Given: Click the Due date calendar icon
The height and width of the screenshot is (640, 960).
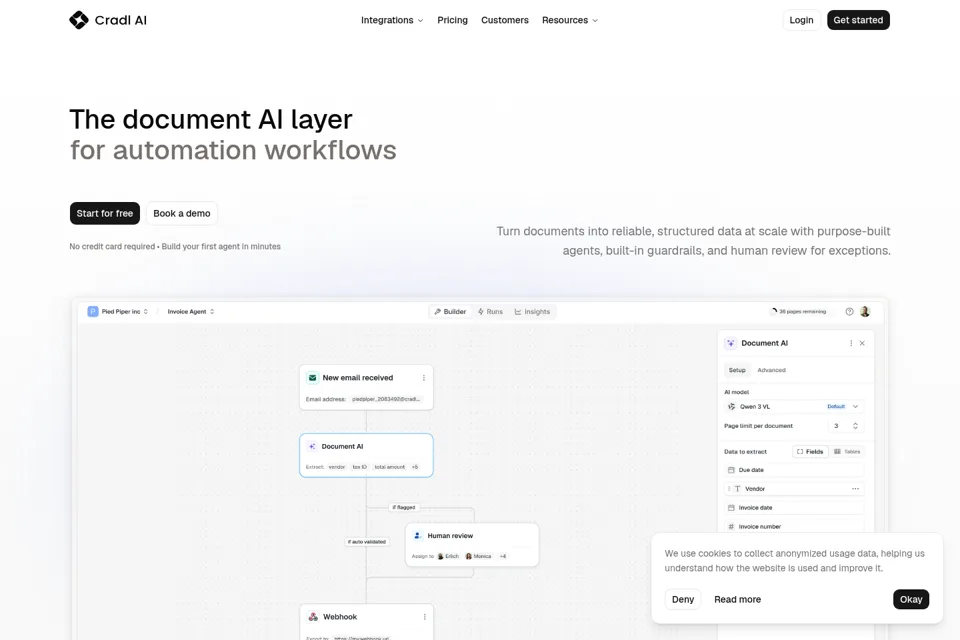Looking at the screenshot, I should 731,470.
